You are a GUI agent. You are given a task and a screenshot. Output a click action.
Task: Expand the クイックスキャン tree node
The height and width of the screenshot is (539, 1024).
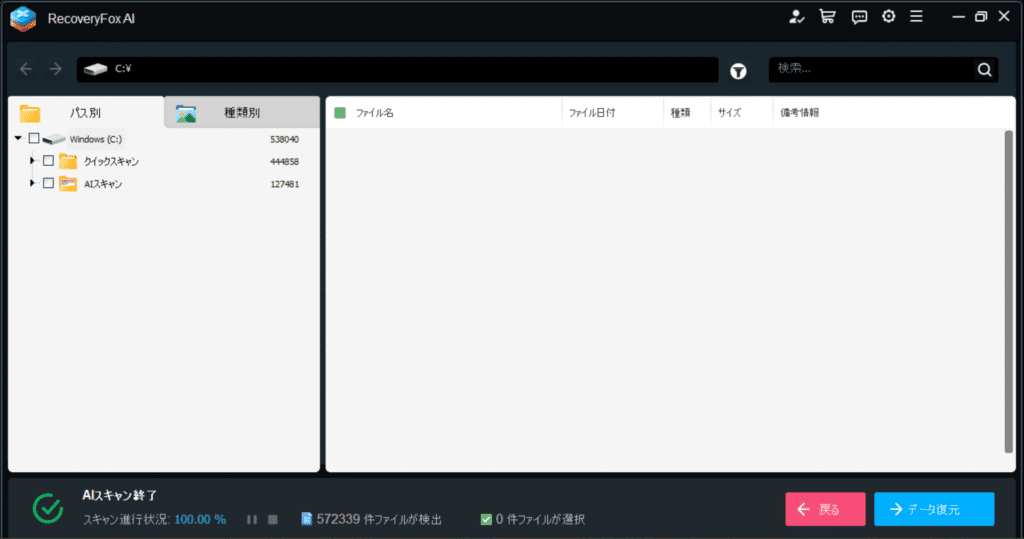[32, 161]
